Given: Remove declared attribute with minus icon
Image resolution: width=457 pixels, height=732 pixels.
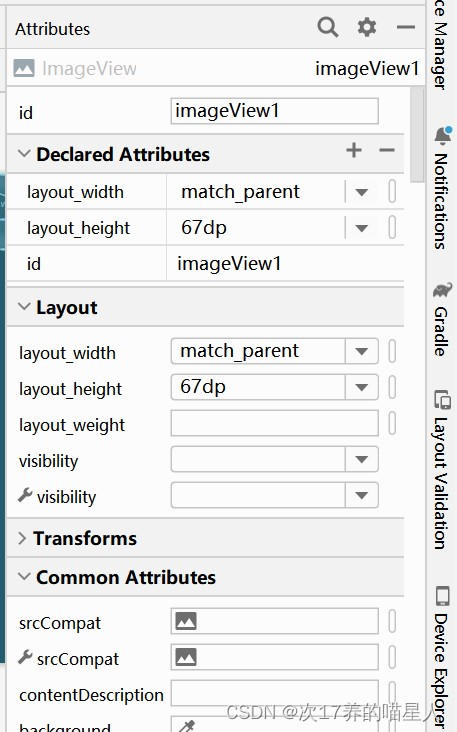Looking at the screenshot, I should pyautogui.click(x=387, y=150).
